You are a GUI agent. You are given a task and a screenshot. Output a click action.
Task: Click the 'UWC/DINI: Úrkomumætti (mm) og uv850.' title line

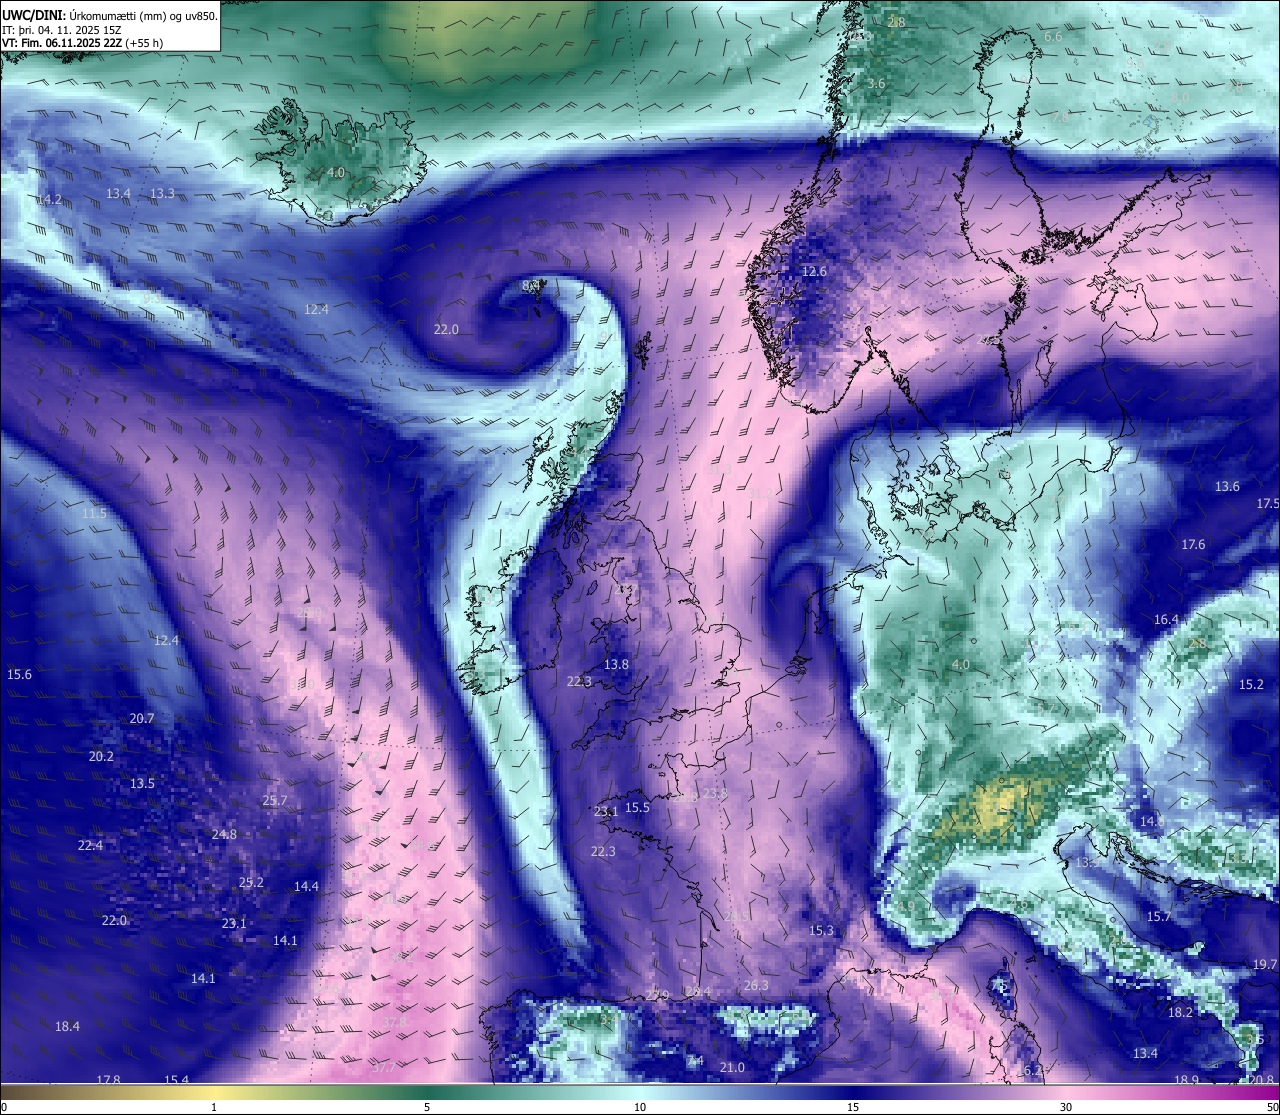point(110,15)
